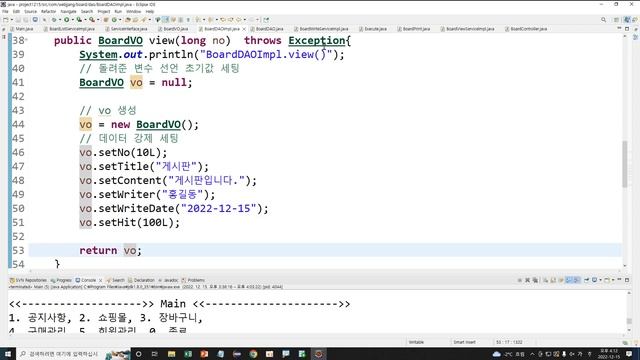The image size is (640, 360).
Task: Open the Display Selected Console dropdown
Action: pyautogui.click(x=600, y=280)
